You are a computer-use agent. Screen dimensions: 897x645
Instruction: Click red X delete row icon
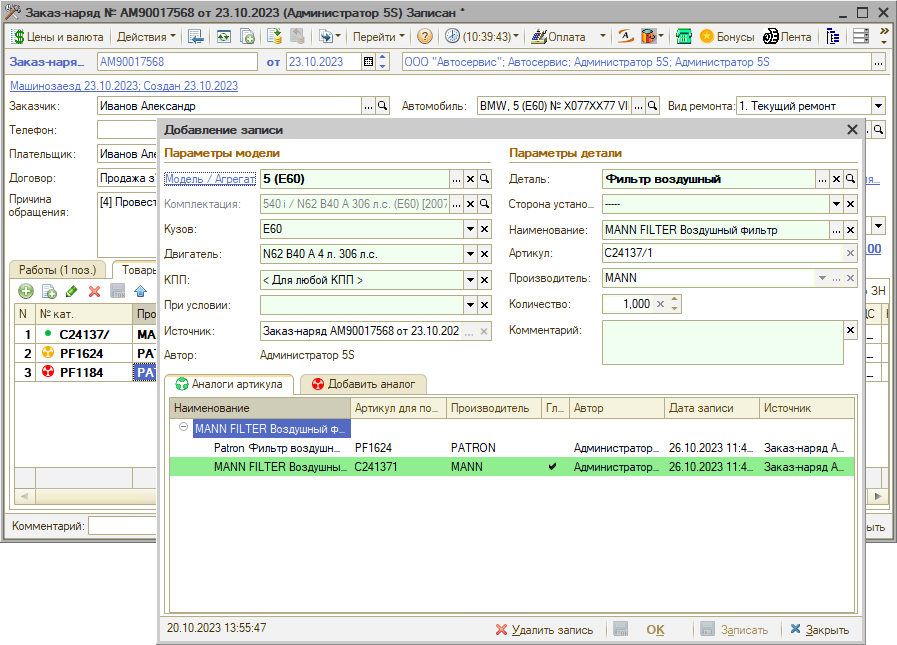(94, 291)
